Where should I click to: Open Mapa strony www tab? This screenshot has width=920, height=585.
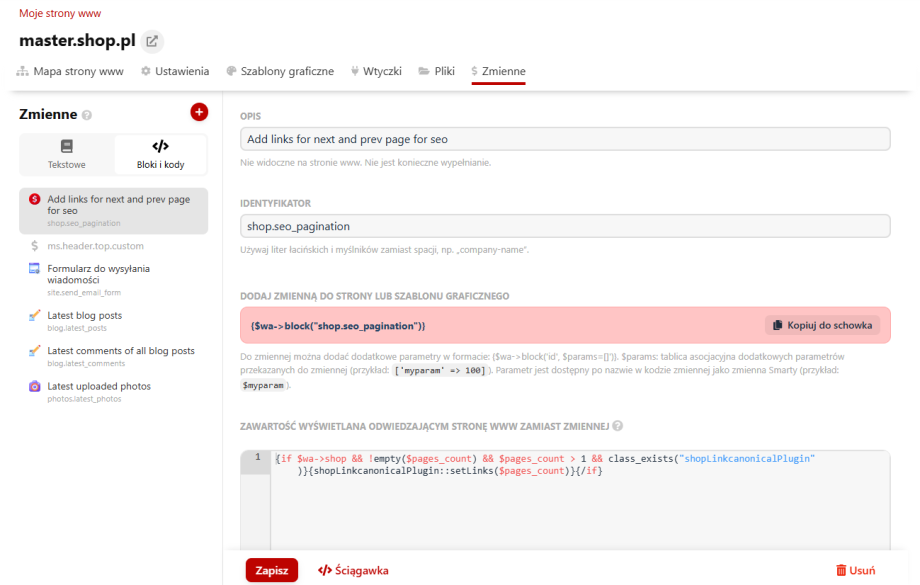70,71
